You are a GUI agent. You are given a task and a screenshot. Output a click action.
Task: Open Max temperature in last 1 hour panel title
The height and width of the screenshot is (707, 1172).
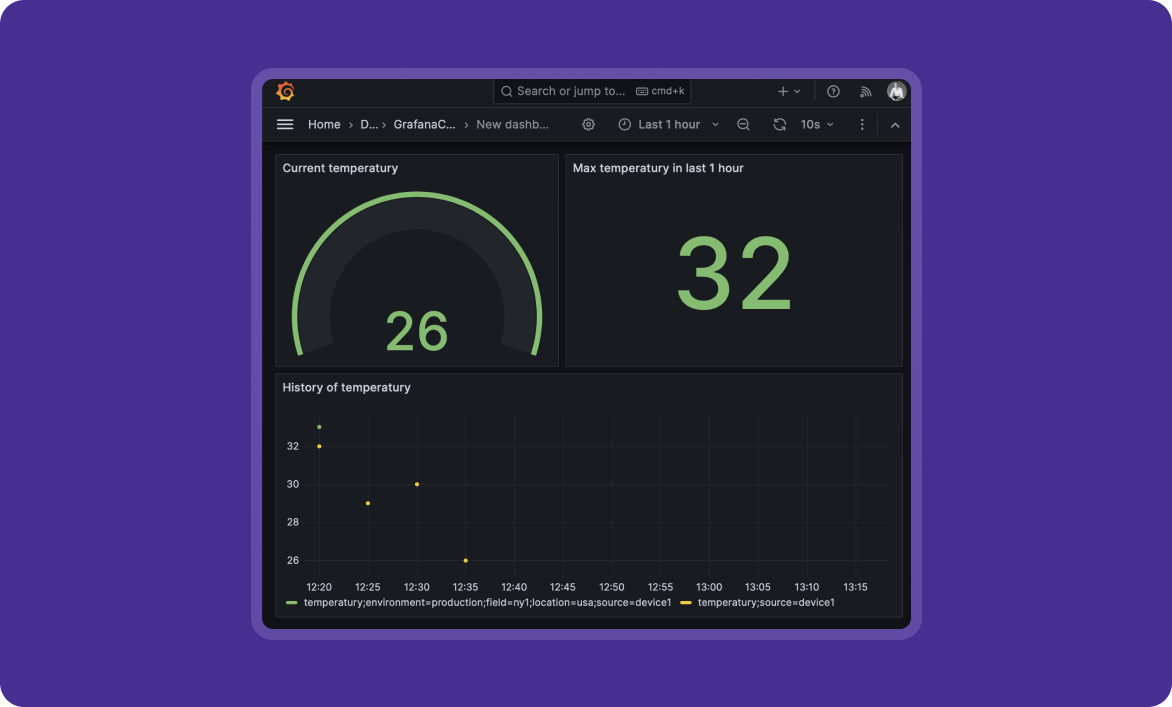(658, 168)
